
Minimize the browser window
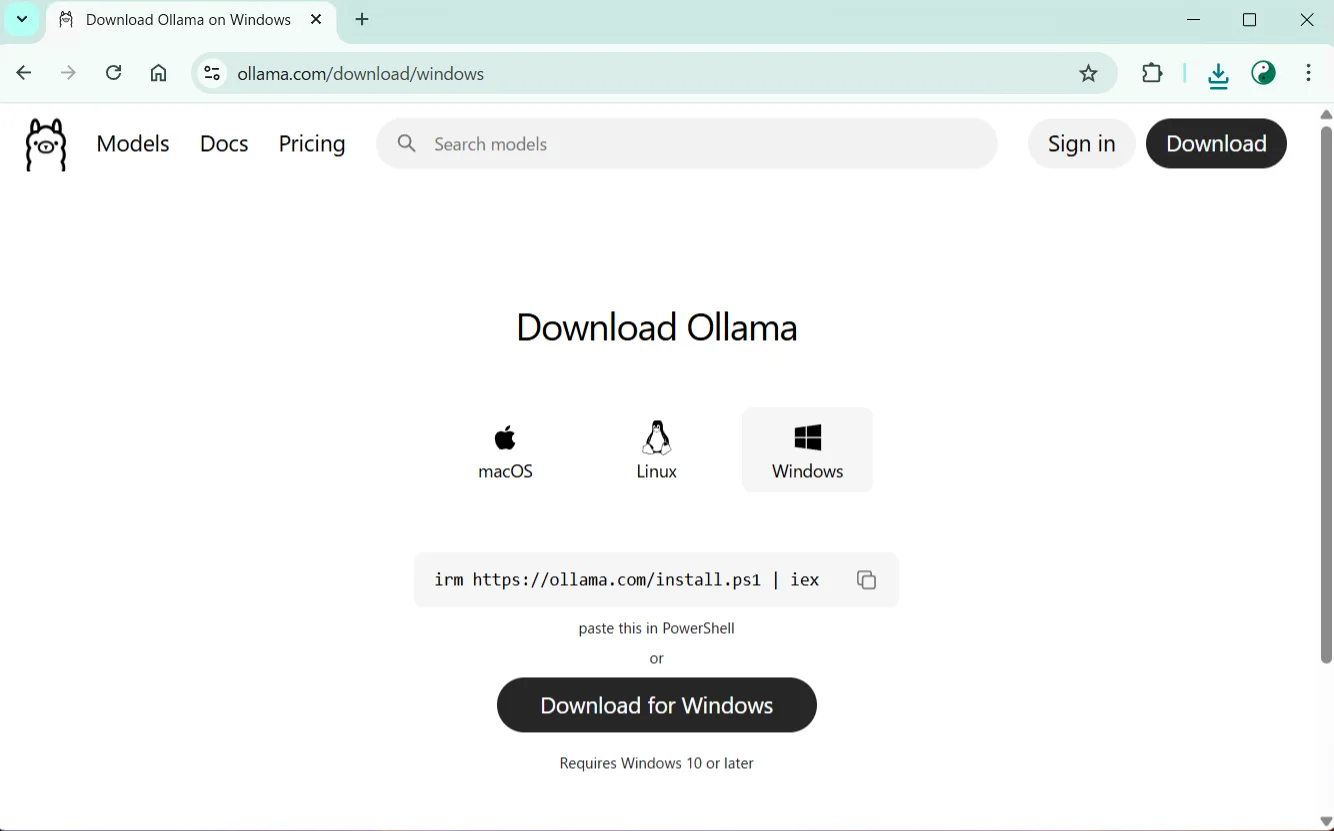pos(1193,20)
